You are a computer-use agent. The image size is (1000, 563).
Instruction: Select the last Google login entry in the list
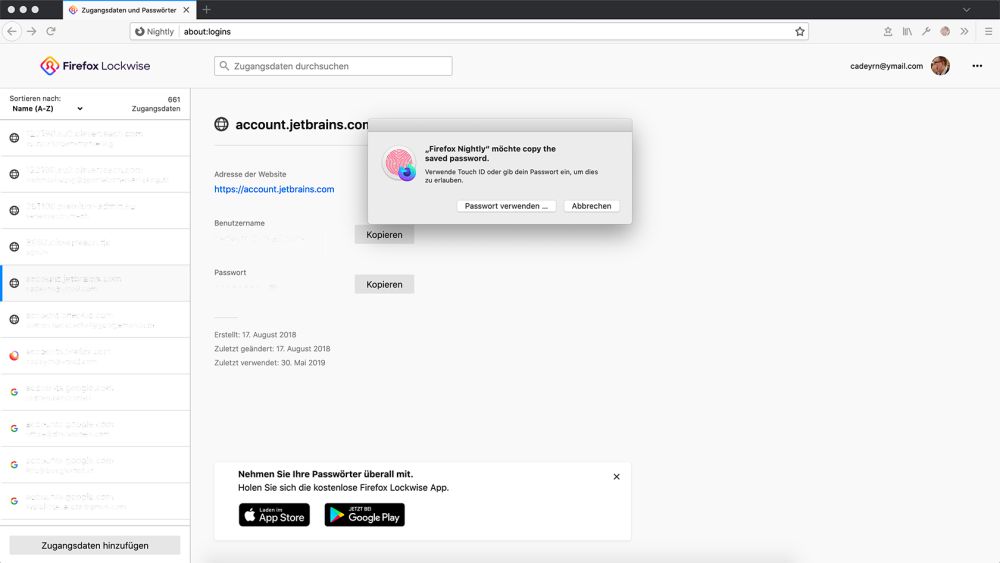95,501
